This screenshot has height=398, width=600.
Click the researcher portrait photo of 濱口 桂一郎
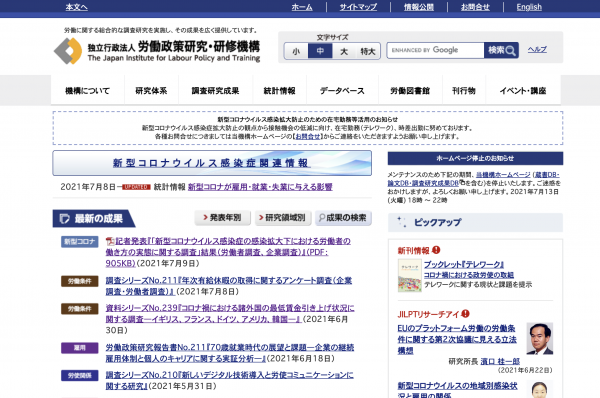tap(540, 338)
